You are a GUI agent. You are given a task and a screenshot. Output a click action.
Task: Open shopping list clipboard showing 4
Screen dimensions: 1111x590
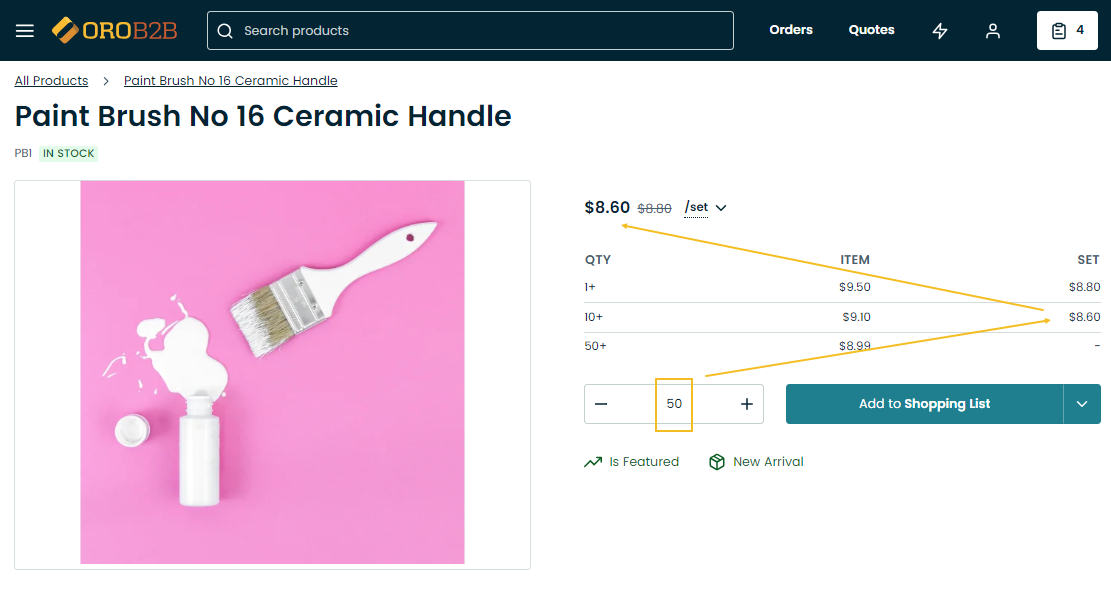pyautogui.click(x=1068, y=31)
